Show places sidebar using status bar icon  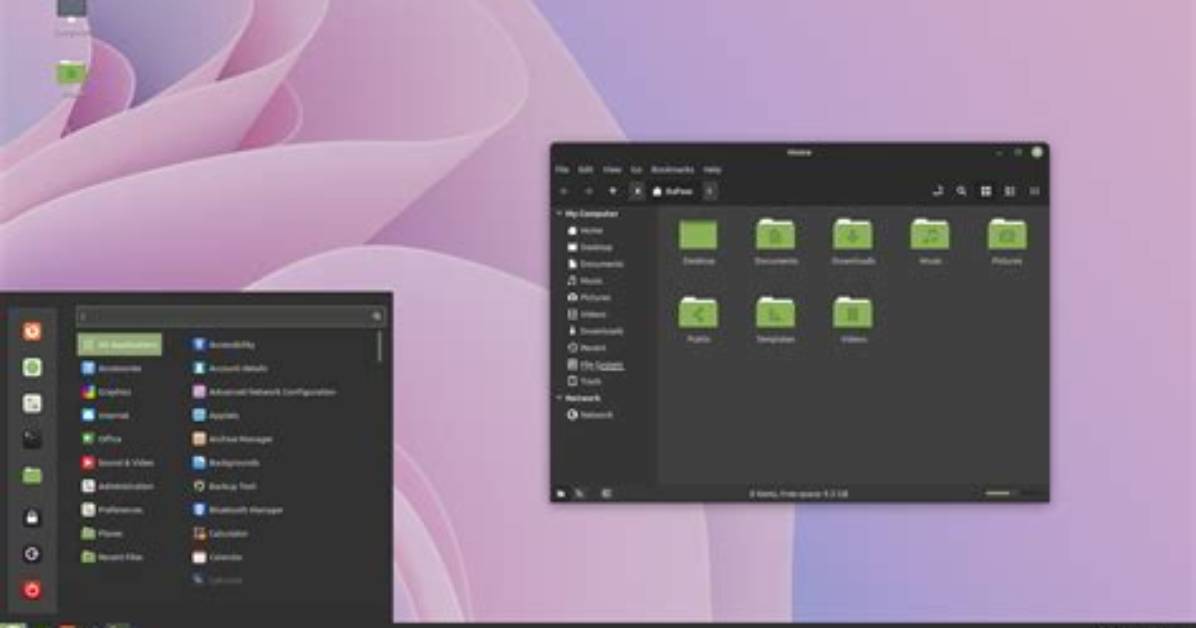click(x=561, y=494)
